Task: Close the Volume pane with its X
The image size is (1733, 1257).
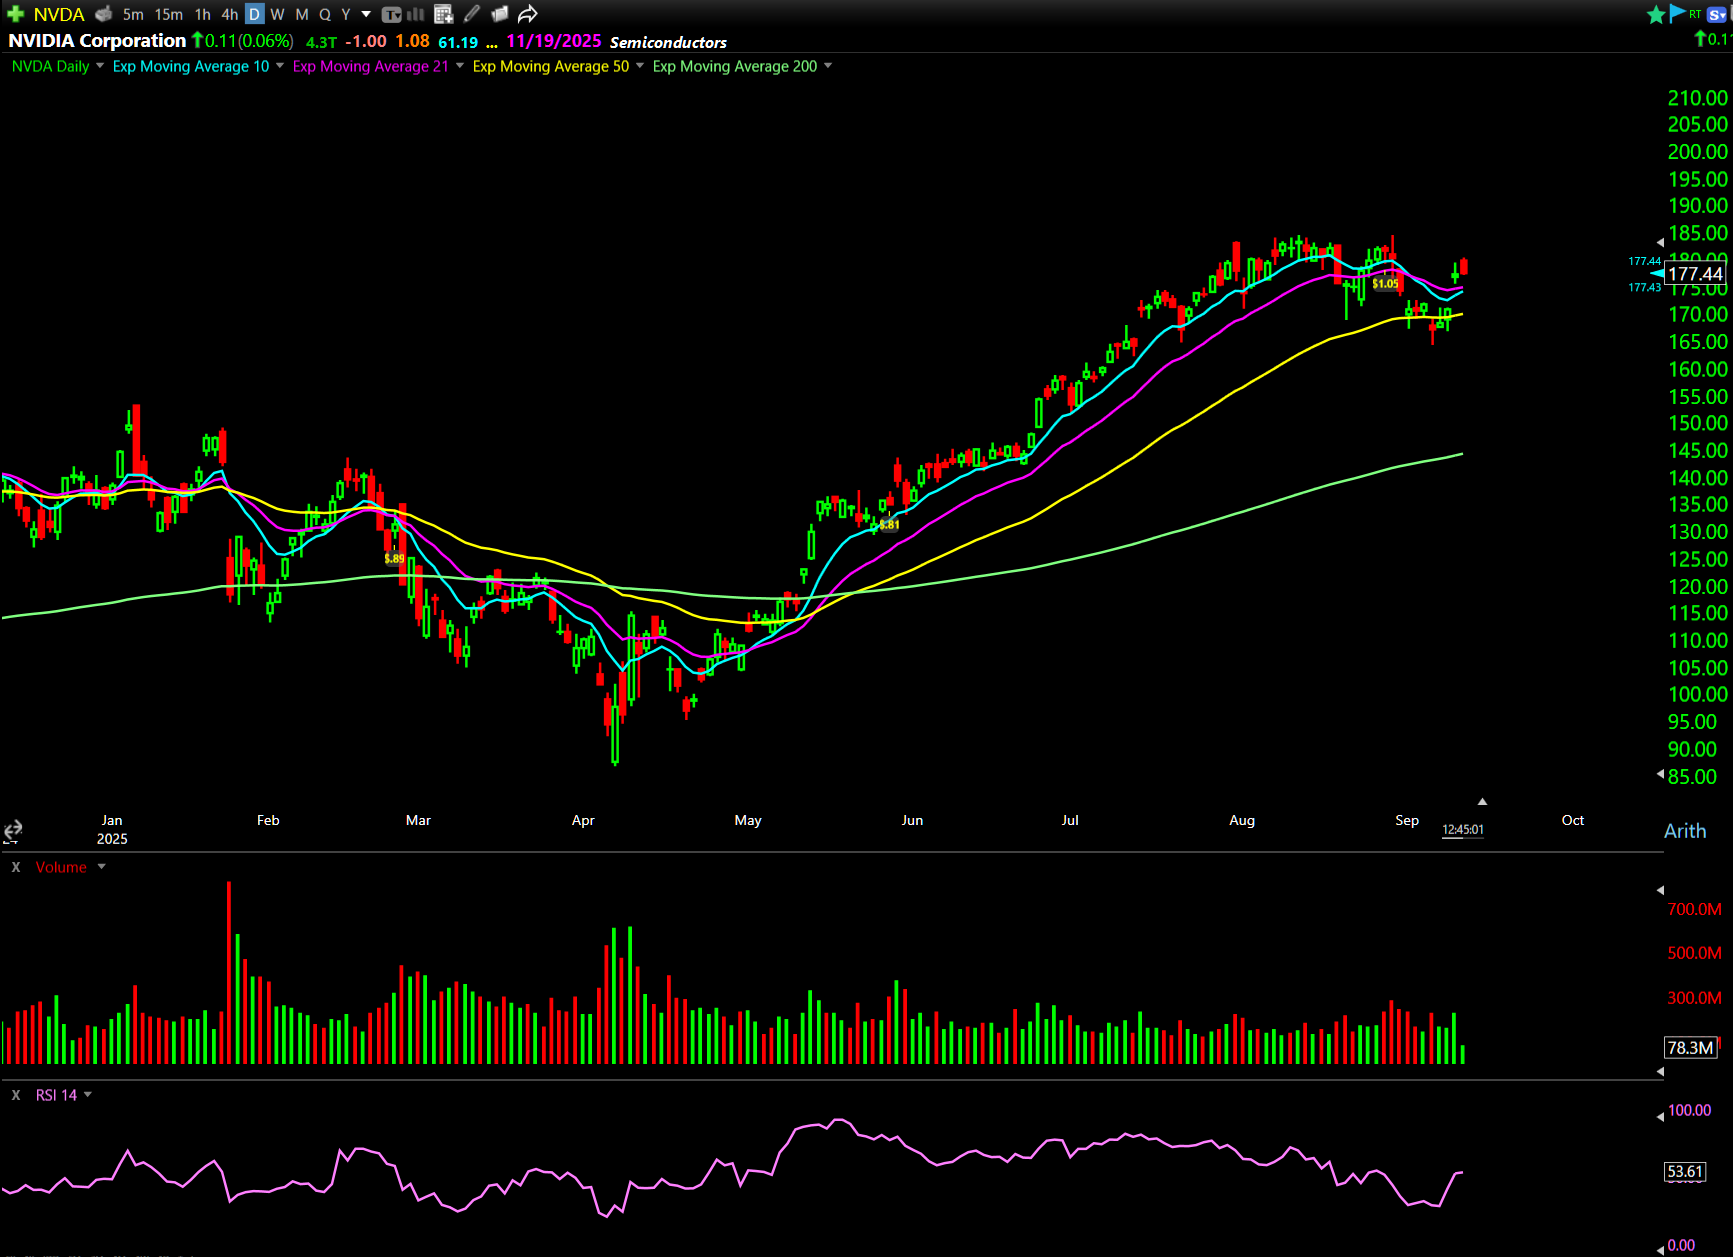Action: coord(16,867)
